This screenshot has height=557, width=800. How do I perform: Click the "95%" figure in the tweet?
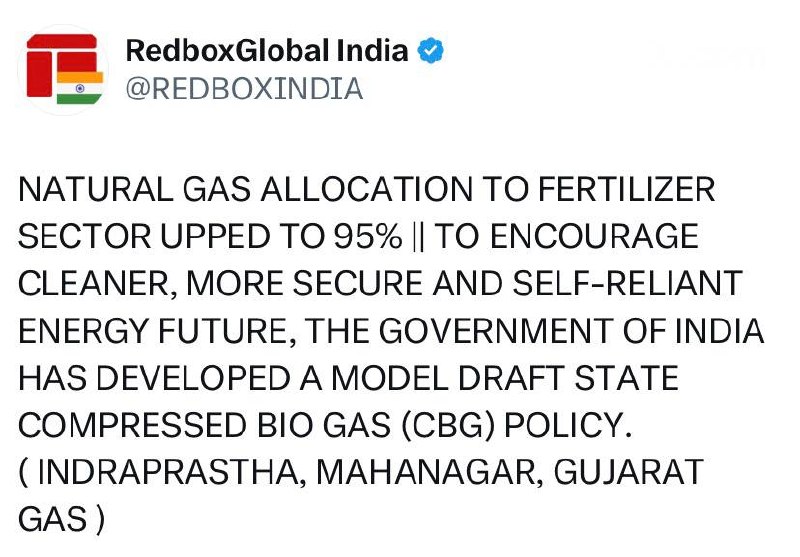(x=369, y=238)
